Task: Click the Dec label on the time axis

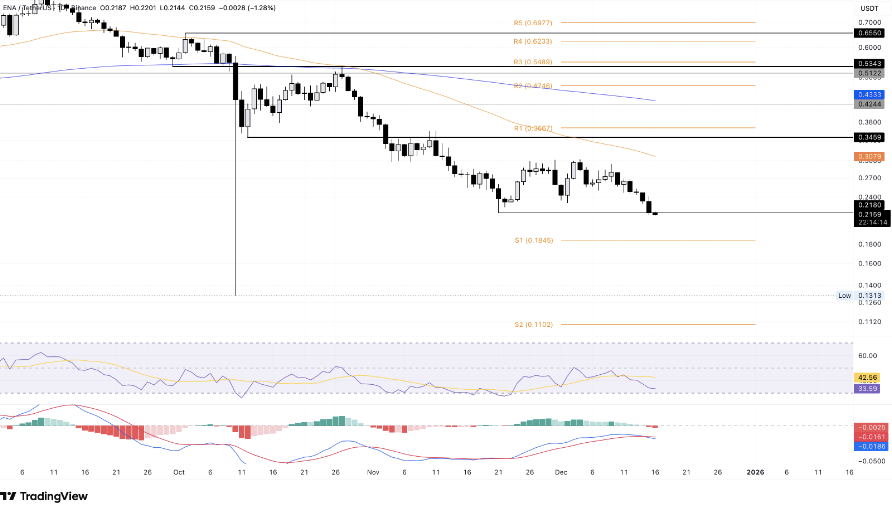Action: tap(561, 472)
